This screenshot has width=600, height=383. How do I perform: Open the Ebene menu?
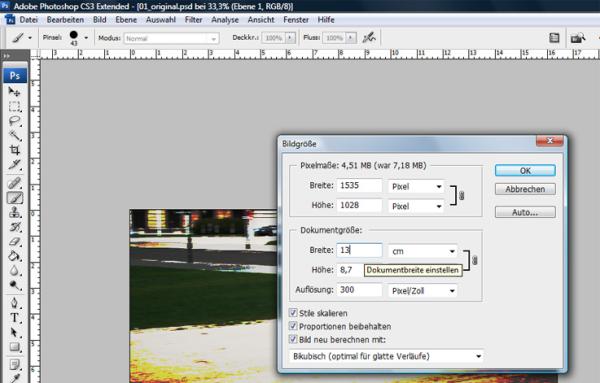pos(126,20)
